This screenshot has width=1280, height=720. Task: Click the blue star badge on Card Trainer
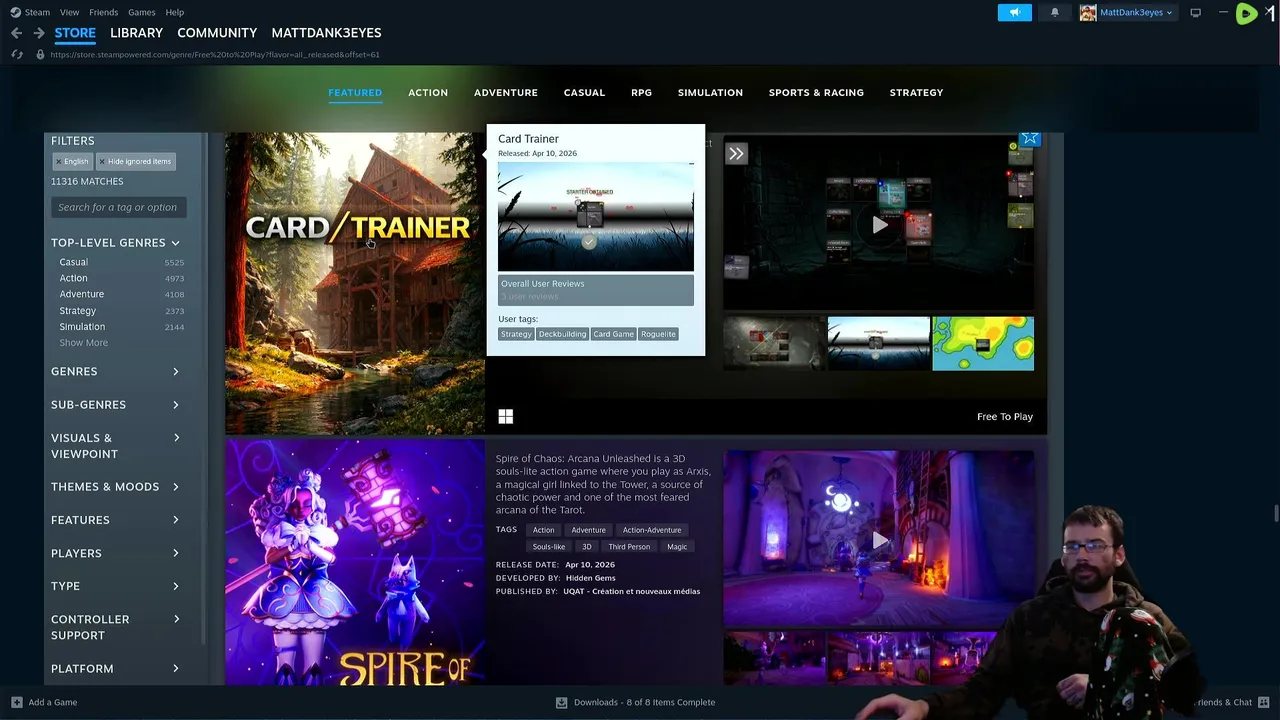(1029, 137)
